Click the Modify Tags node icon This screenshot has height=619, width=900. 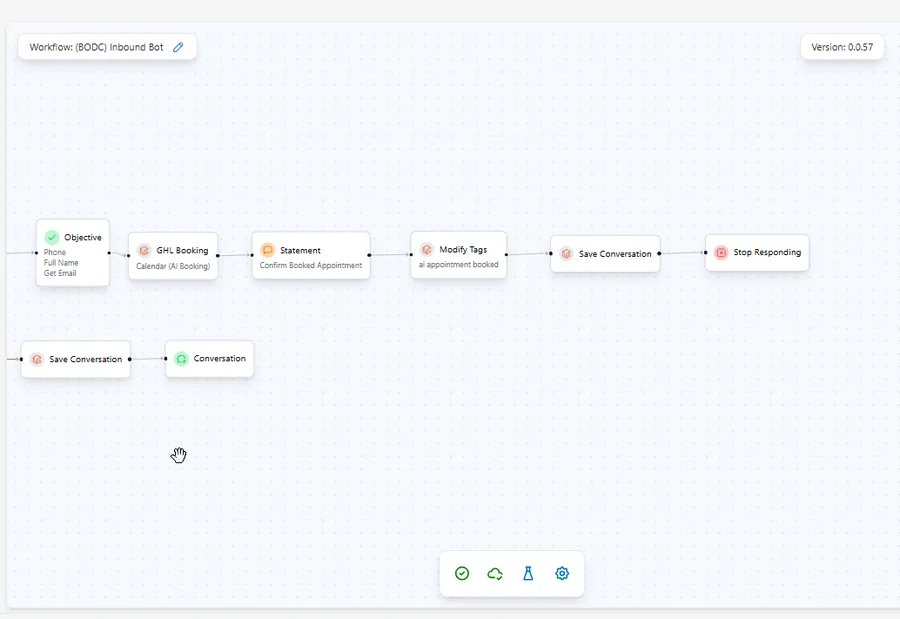click(x=426, y=249)
